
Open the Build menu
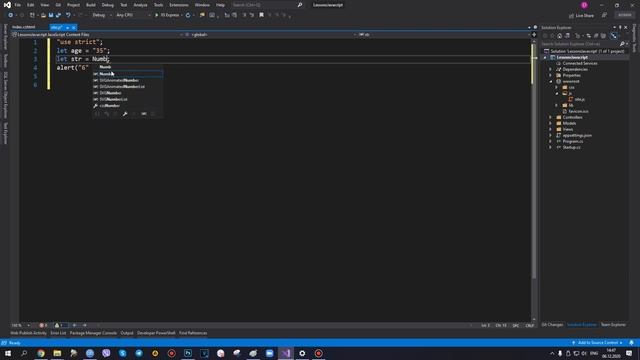[91, 5]
